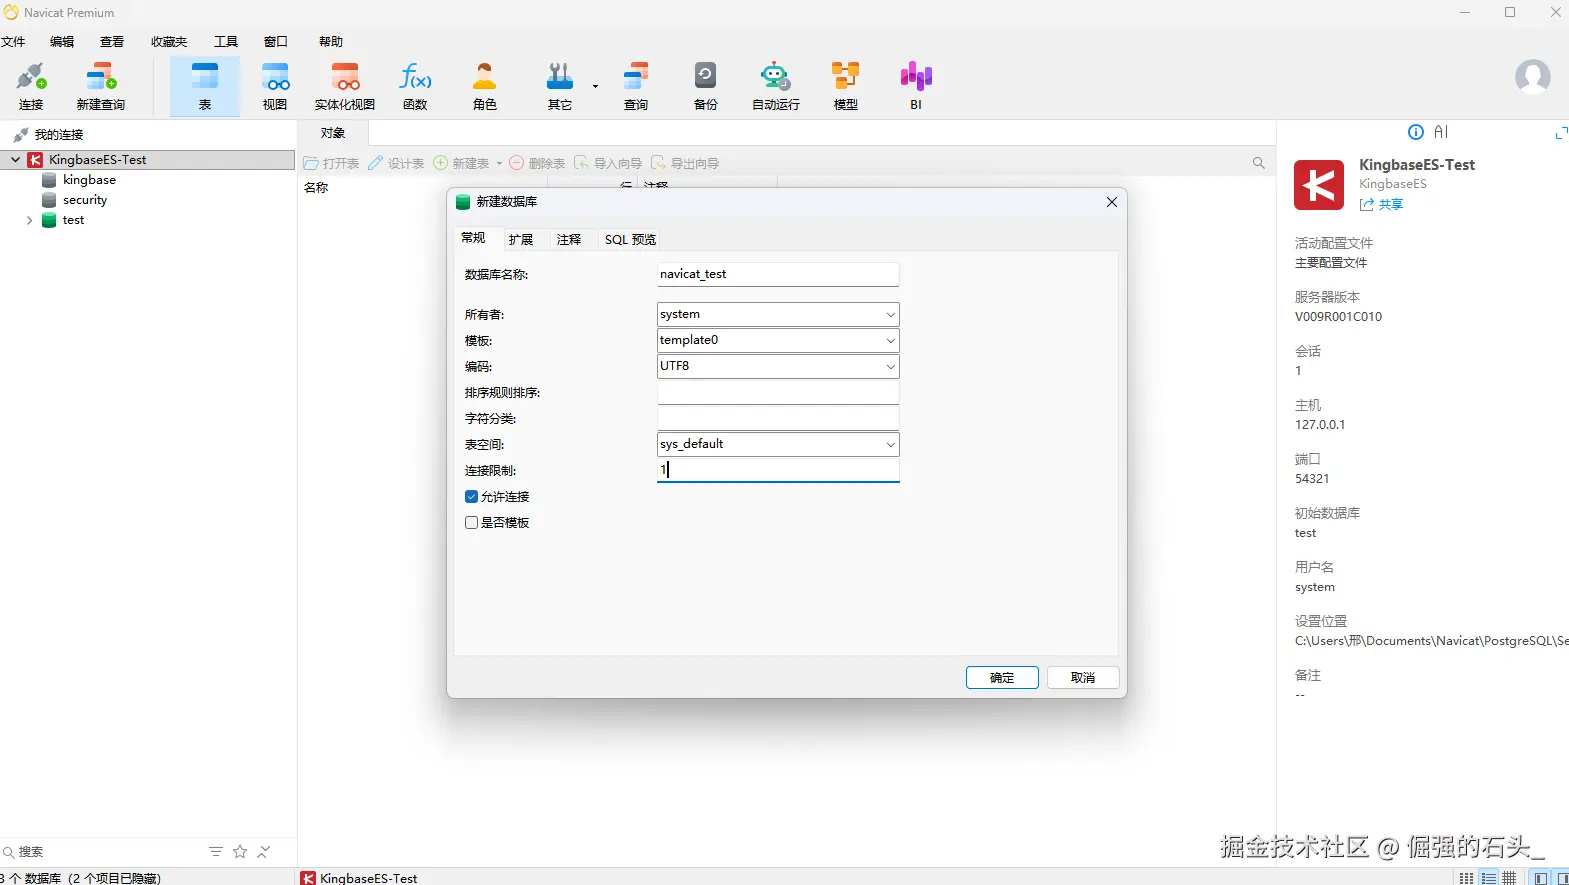Click the KingbaseES logo in info panel
The height and width of the screenshot is (885, 1569).
[1319, 185]
